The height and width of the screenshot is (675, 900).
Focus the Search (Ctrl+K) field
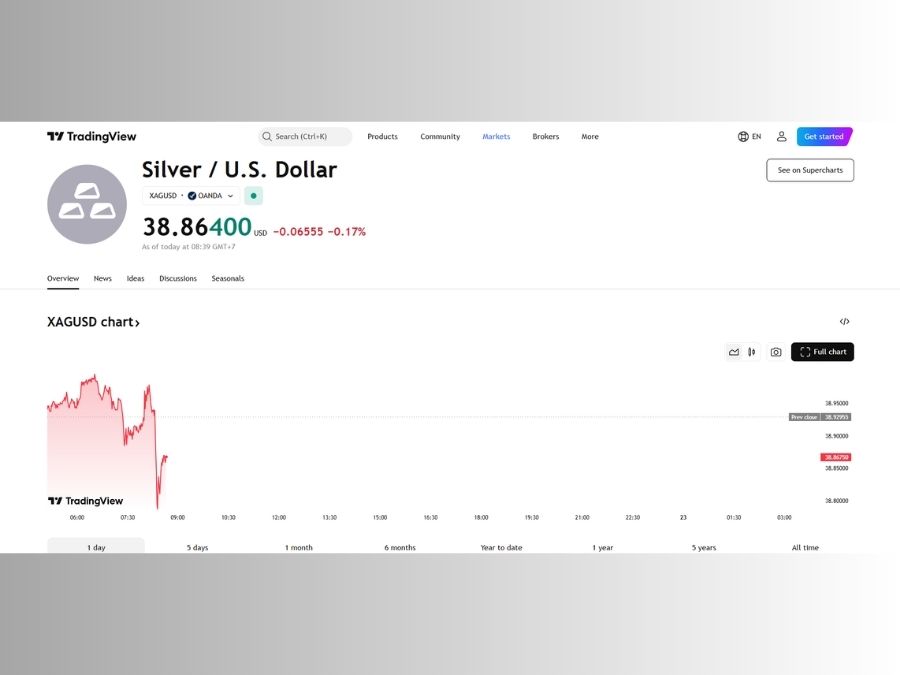pyautogui.click(x=305, y=137)
